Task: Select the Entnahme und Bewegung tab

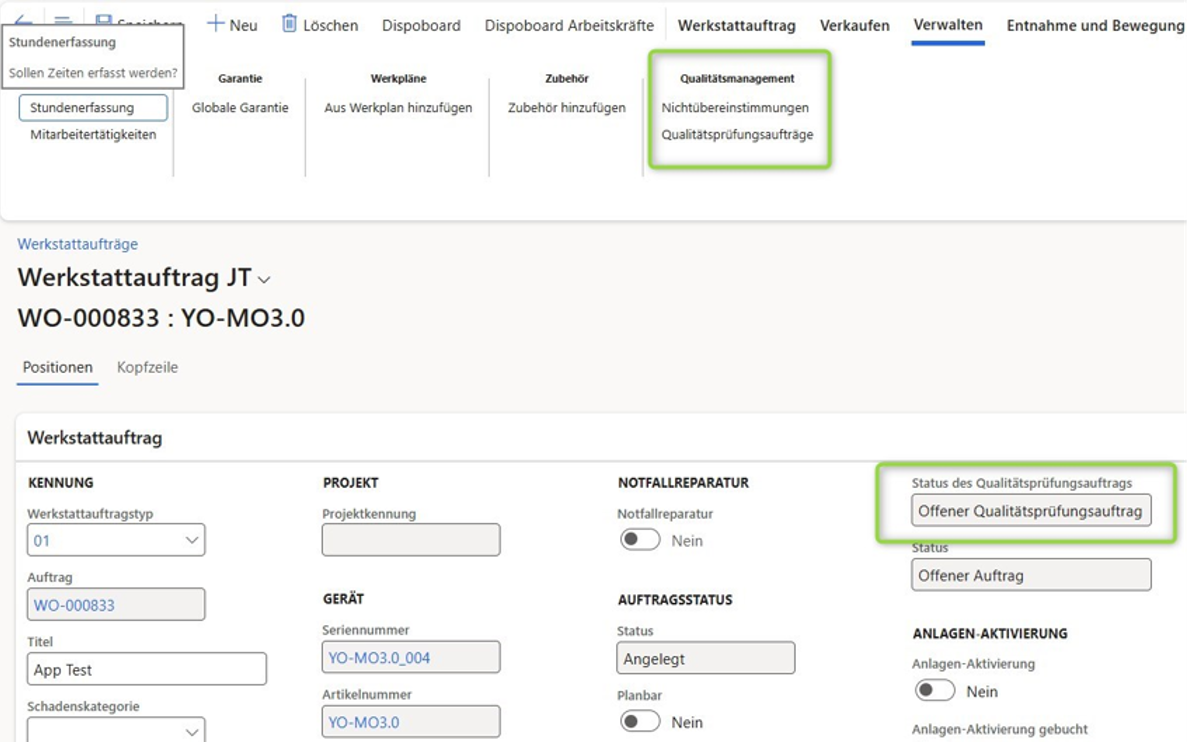Action: [1094, 25]
